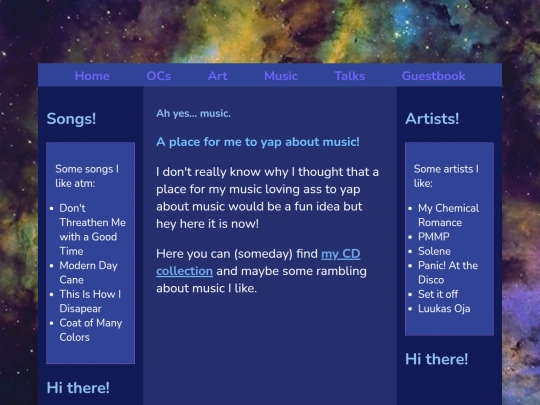Click paragraph starting 'I don't really know why'
540x405 pixels.
click(267, 198)
